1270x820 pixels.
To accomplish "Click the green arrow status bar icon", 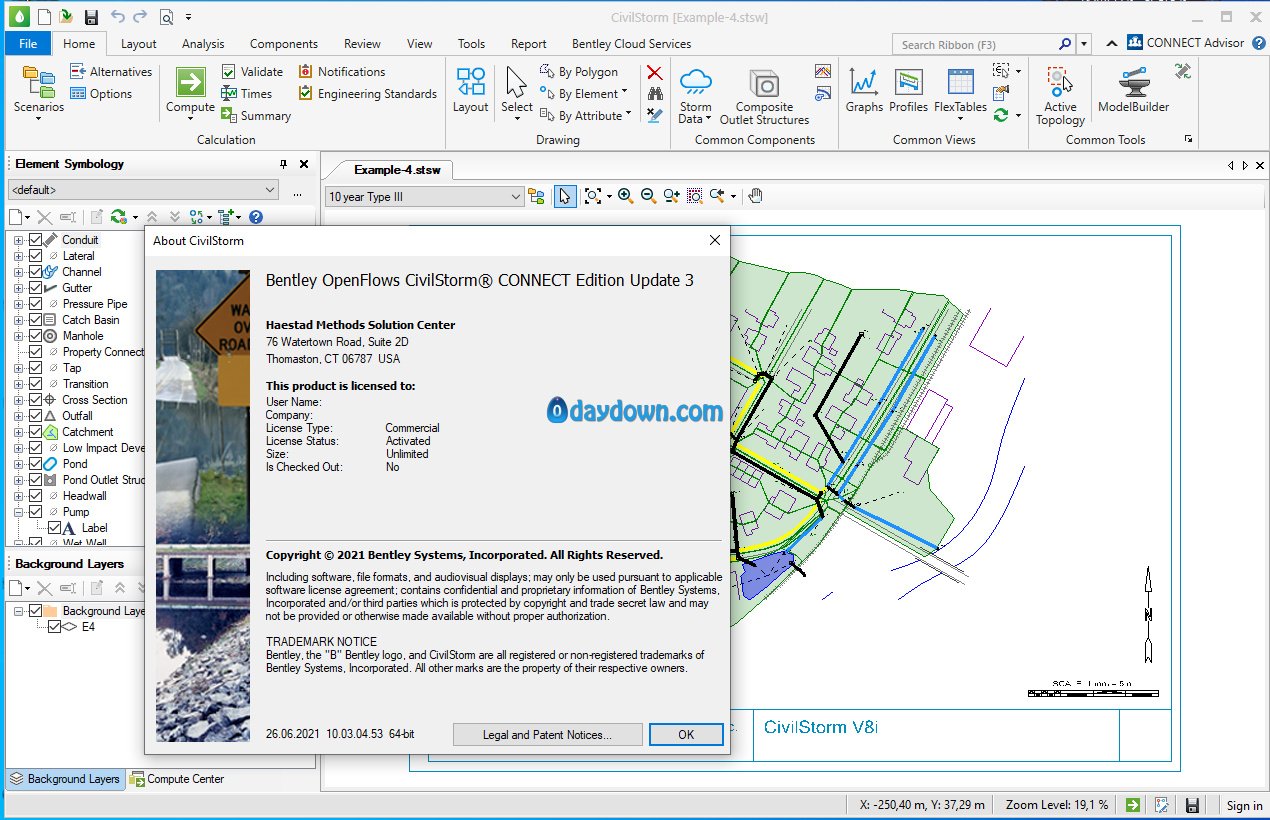I will click(x=1132, y=805).
